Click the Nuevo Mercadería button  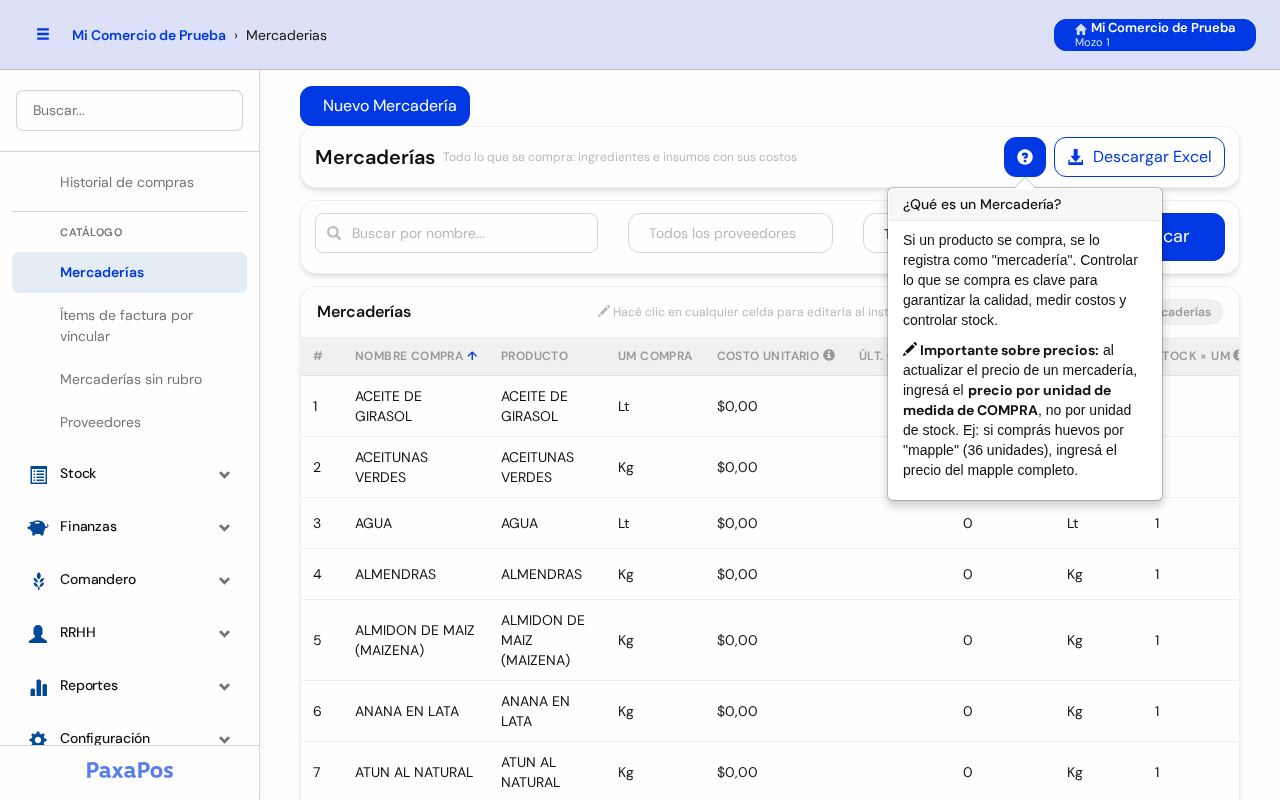tap(385, 106)
